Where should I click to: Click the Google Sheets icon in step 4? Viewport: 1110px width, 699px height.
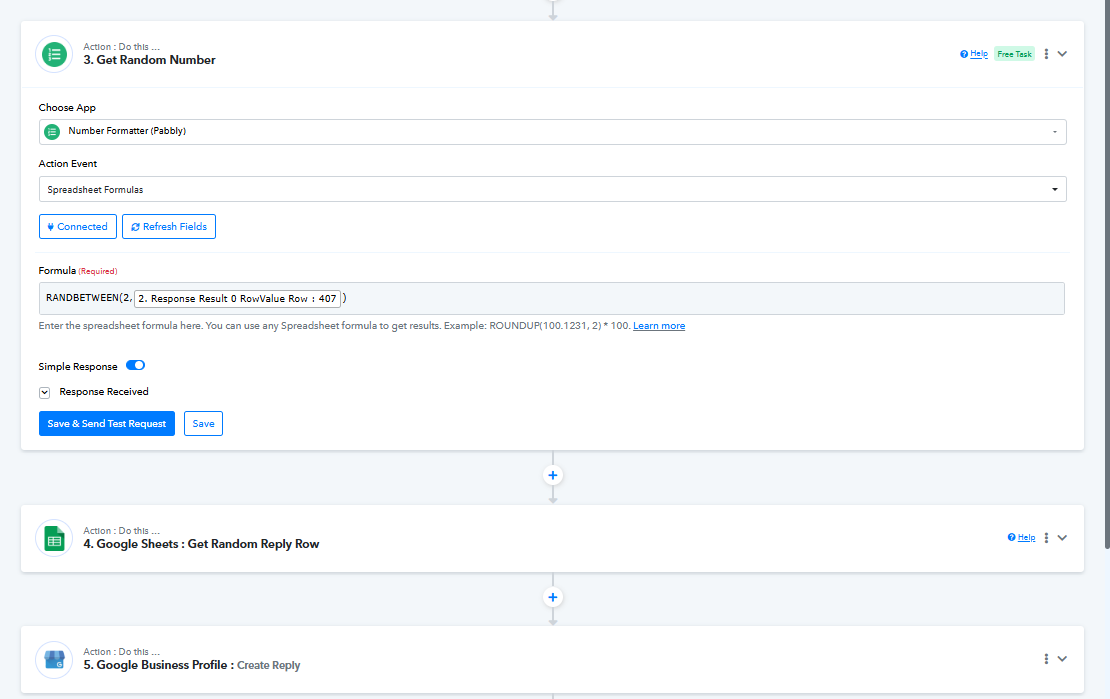coord(54,538)
